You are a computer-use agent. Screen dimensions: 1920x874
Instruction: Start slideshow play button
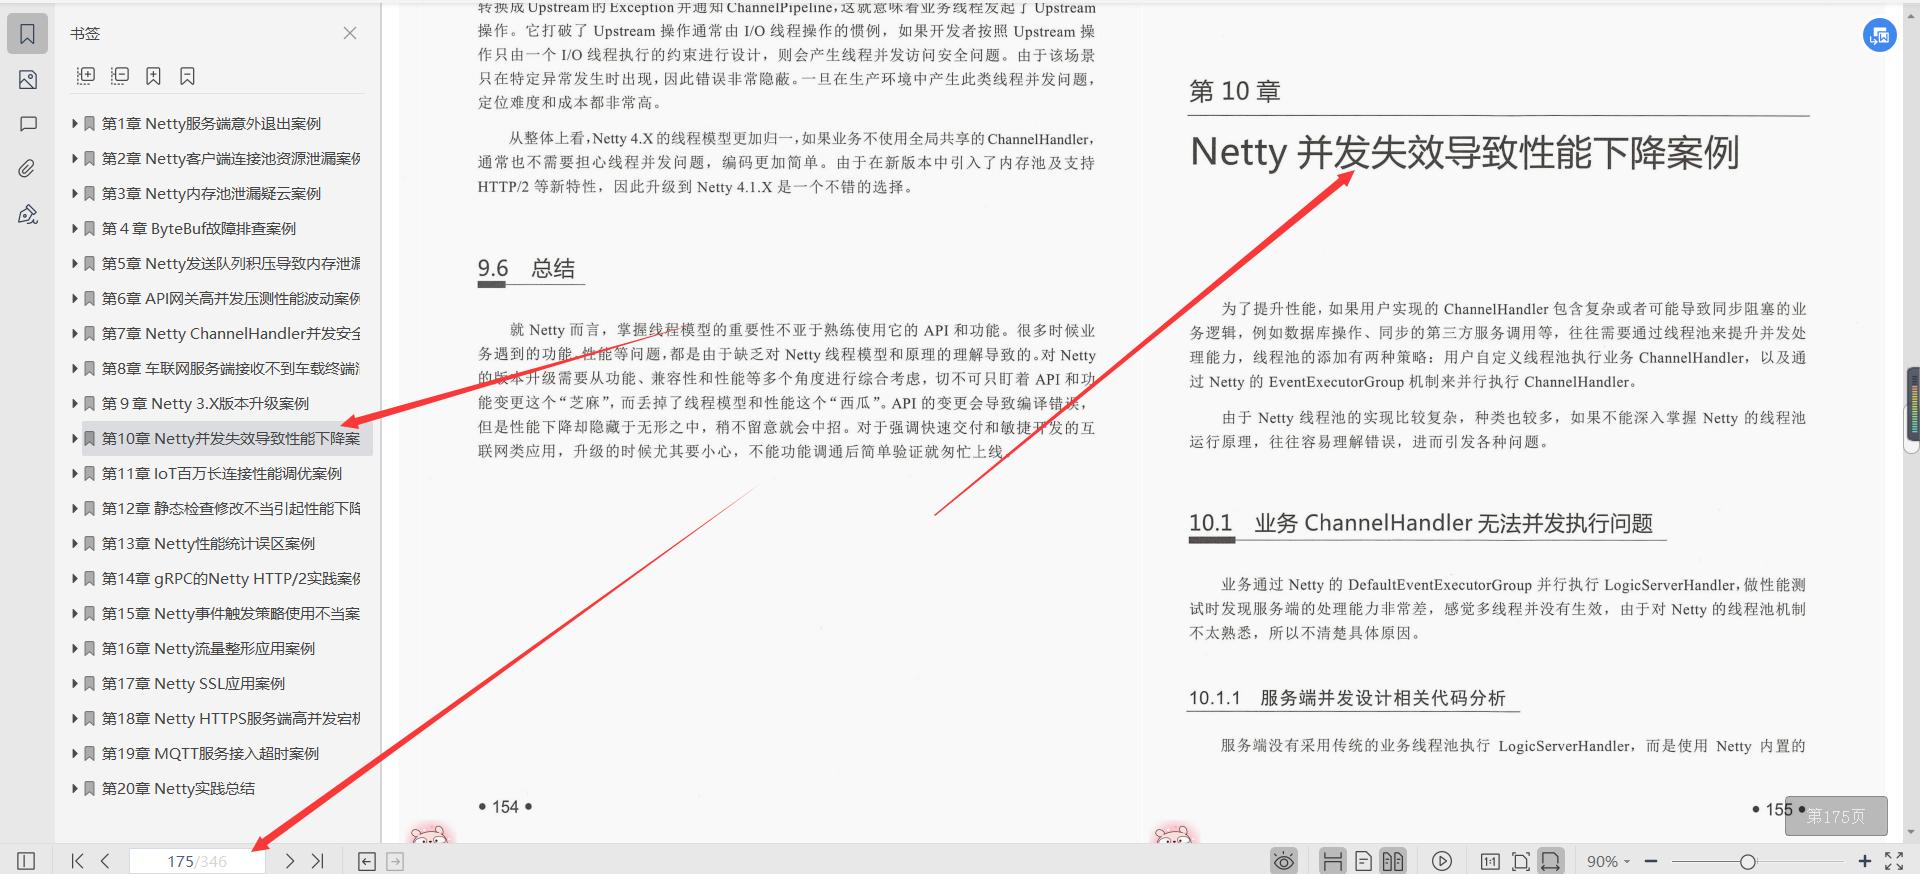coord(1441,861)
